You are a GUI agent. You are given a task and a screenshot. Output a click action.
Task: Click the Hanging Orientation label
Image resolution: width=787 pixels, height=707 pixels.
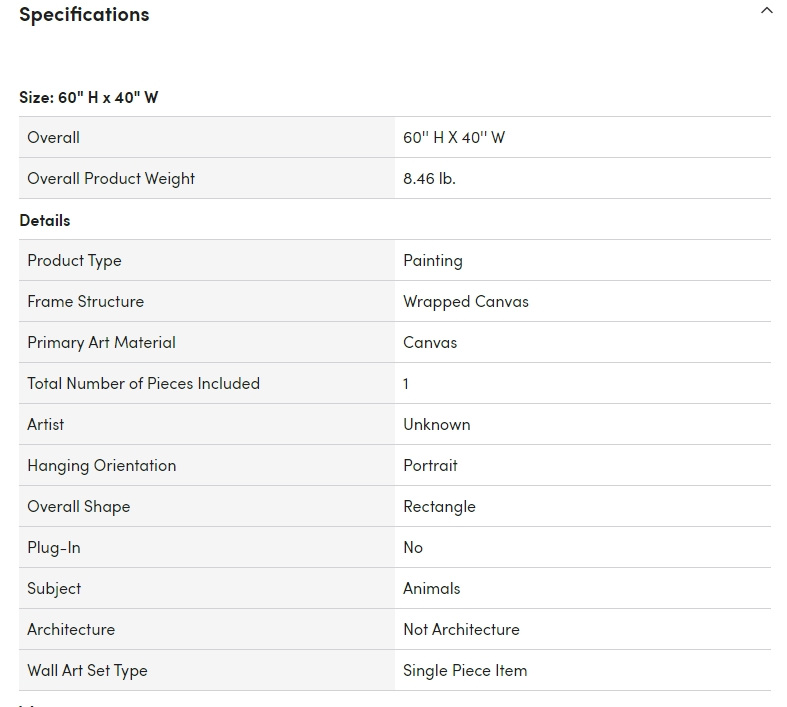(101, 465)
